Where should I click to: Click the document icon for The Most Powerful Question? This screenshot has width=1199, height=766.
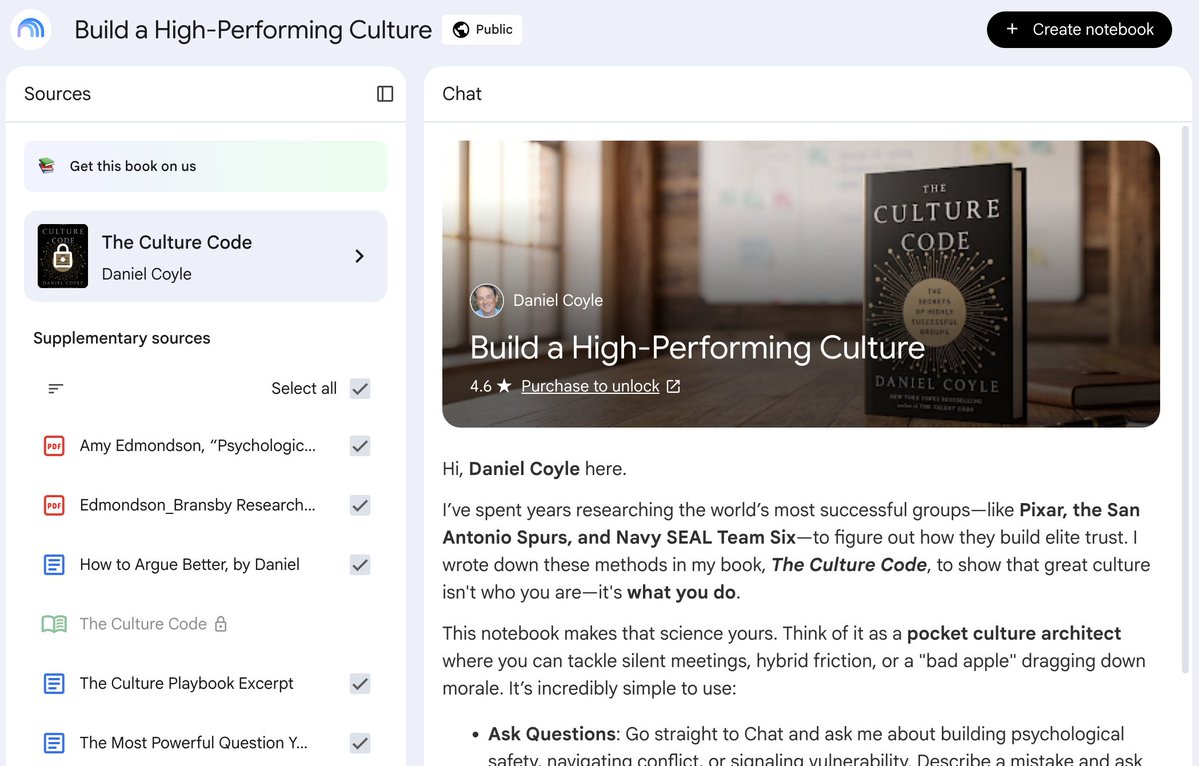pos(54,743)
